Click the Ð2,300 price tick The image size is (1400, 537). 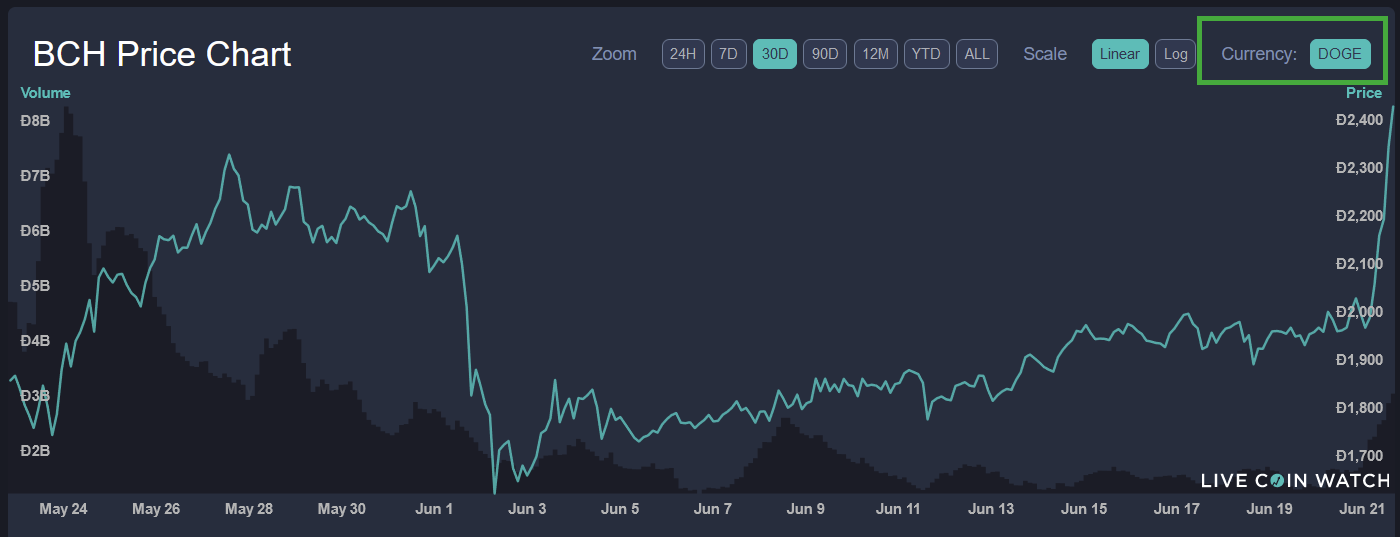1359,168
